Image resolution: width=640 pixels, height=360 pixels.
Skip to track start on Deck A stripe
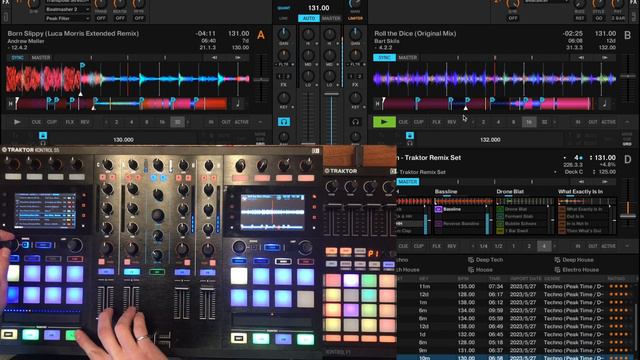(11, 104)
